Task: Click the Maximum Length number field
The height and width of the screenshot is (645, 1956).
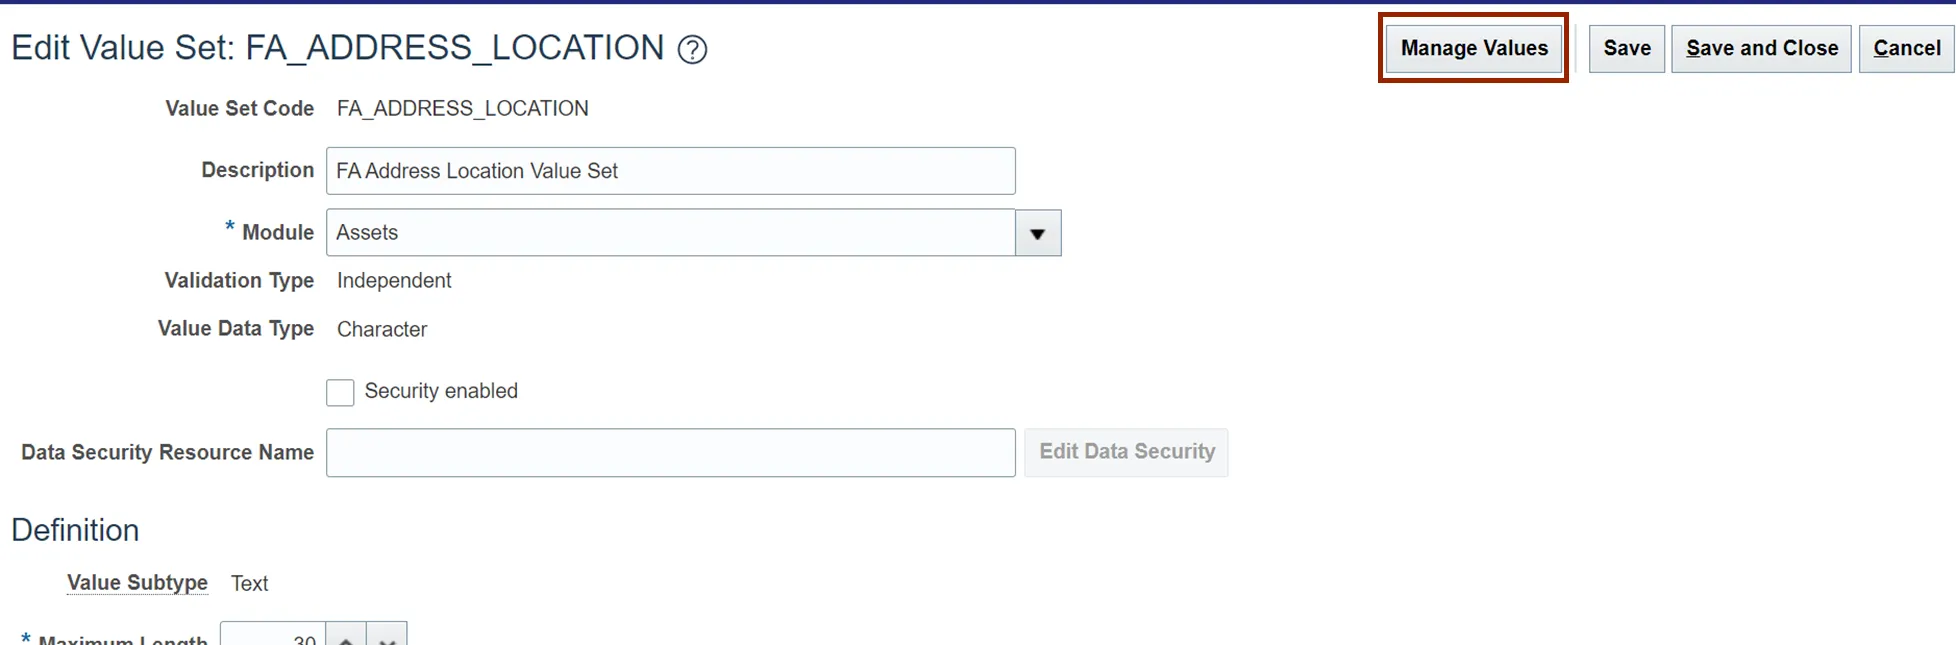Action: pos(273,635)
